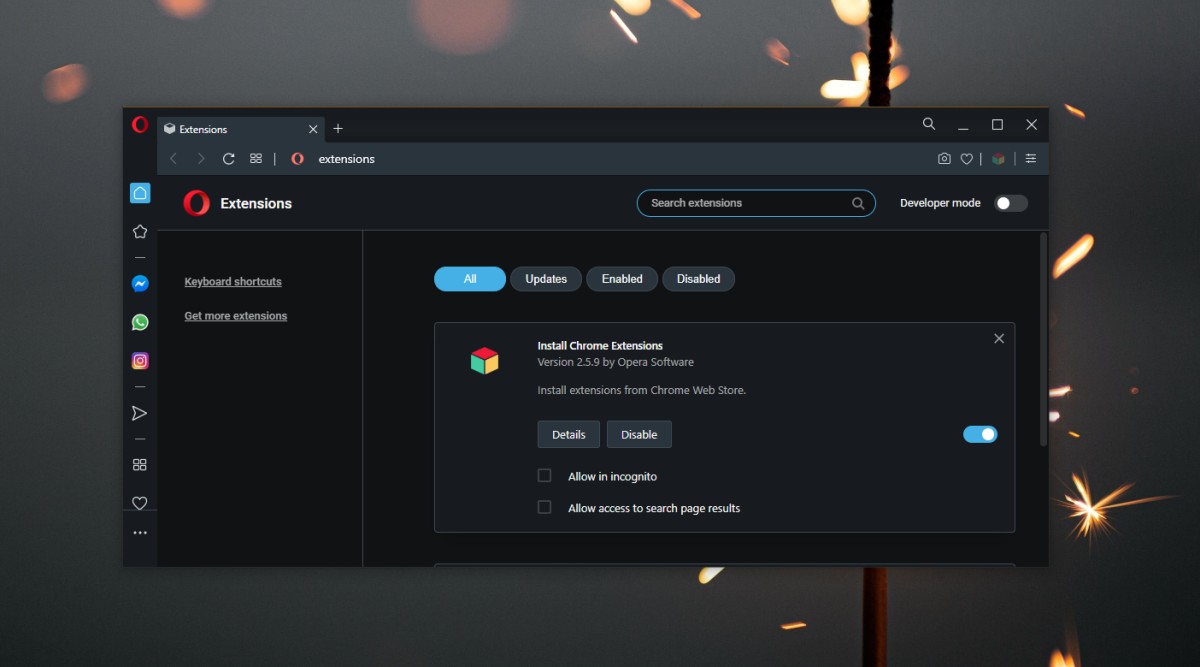Screen dimensions: 1200x667
Task: Remove Install Chrome Extensions with the X
Action: click(999, 339)
